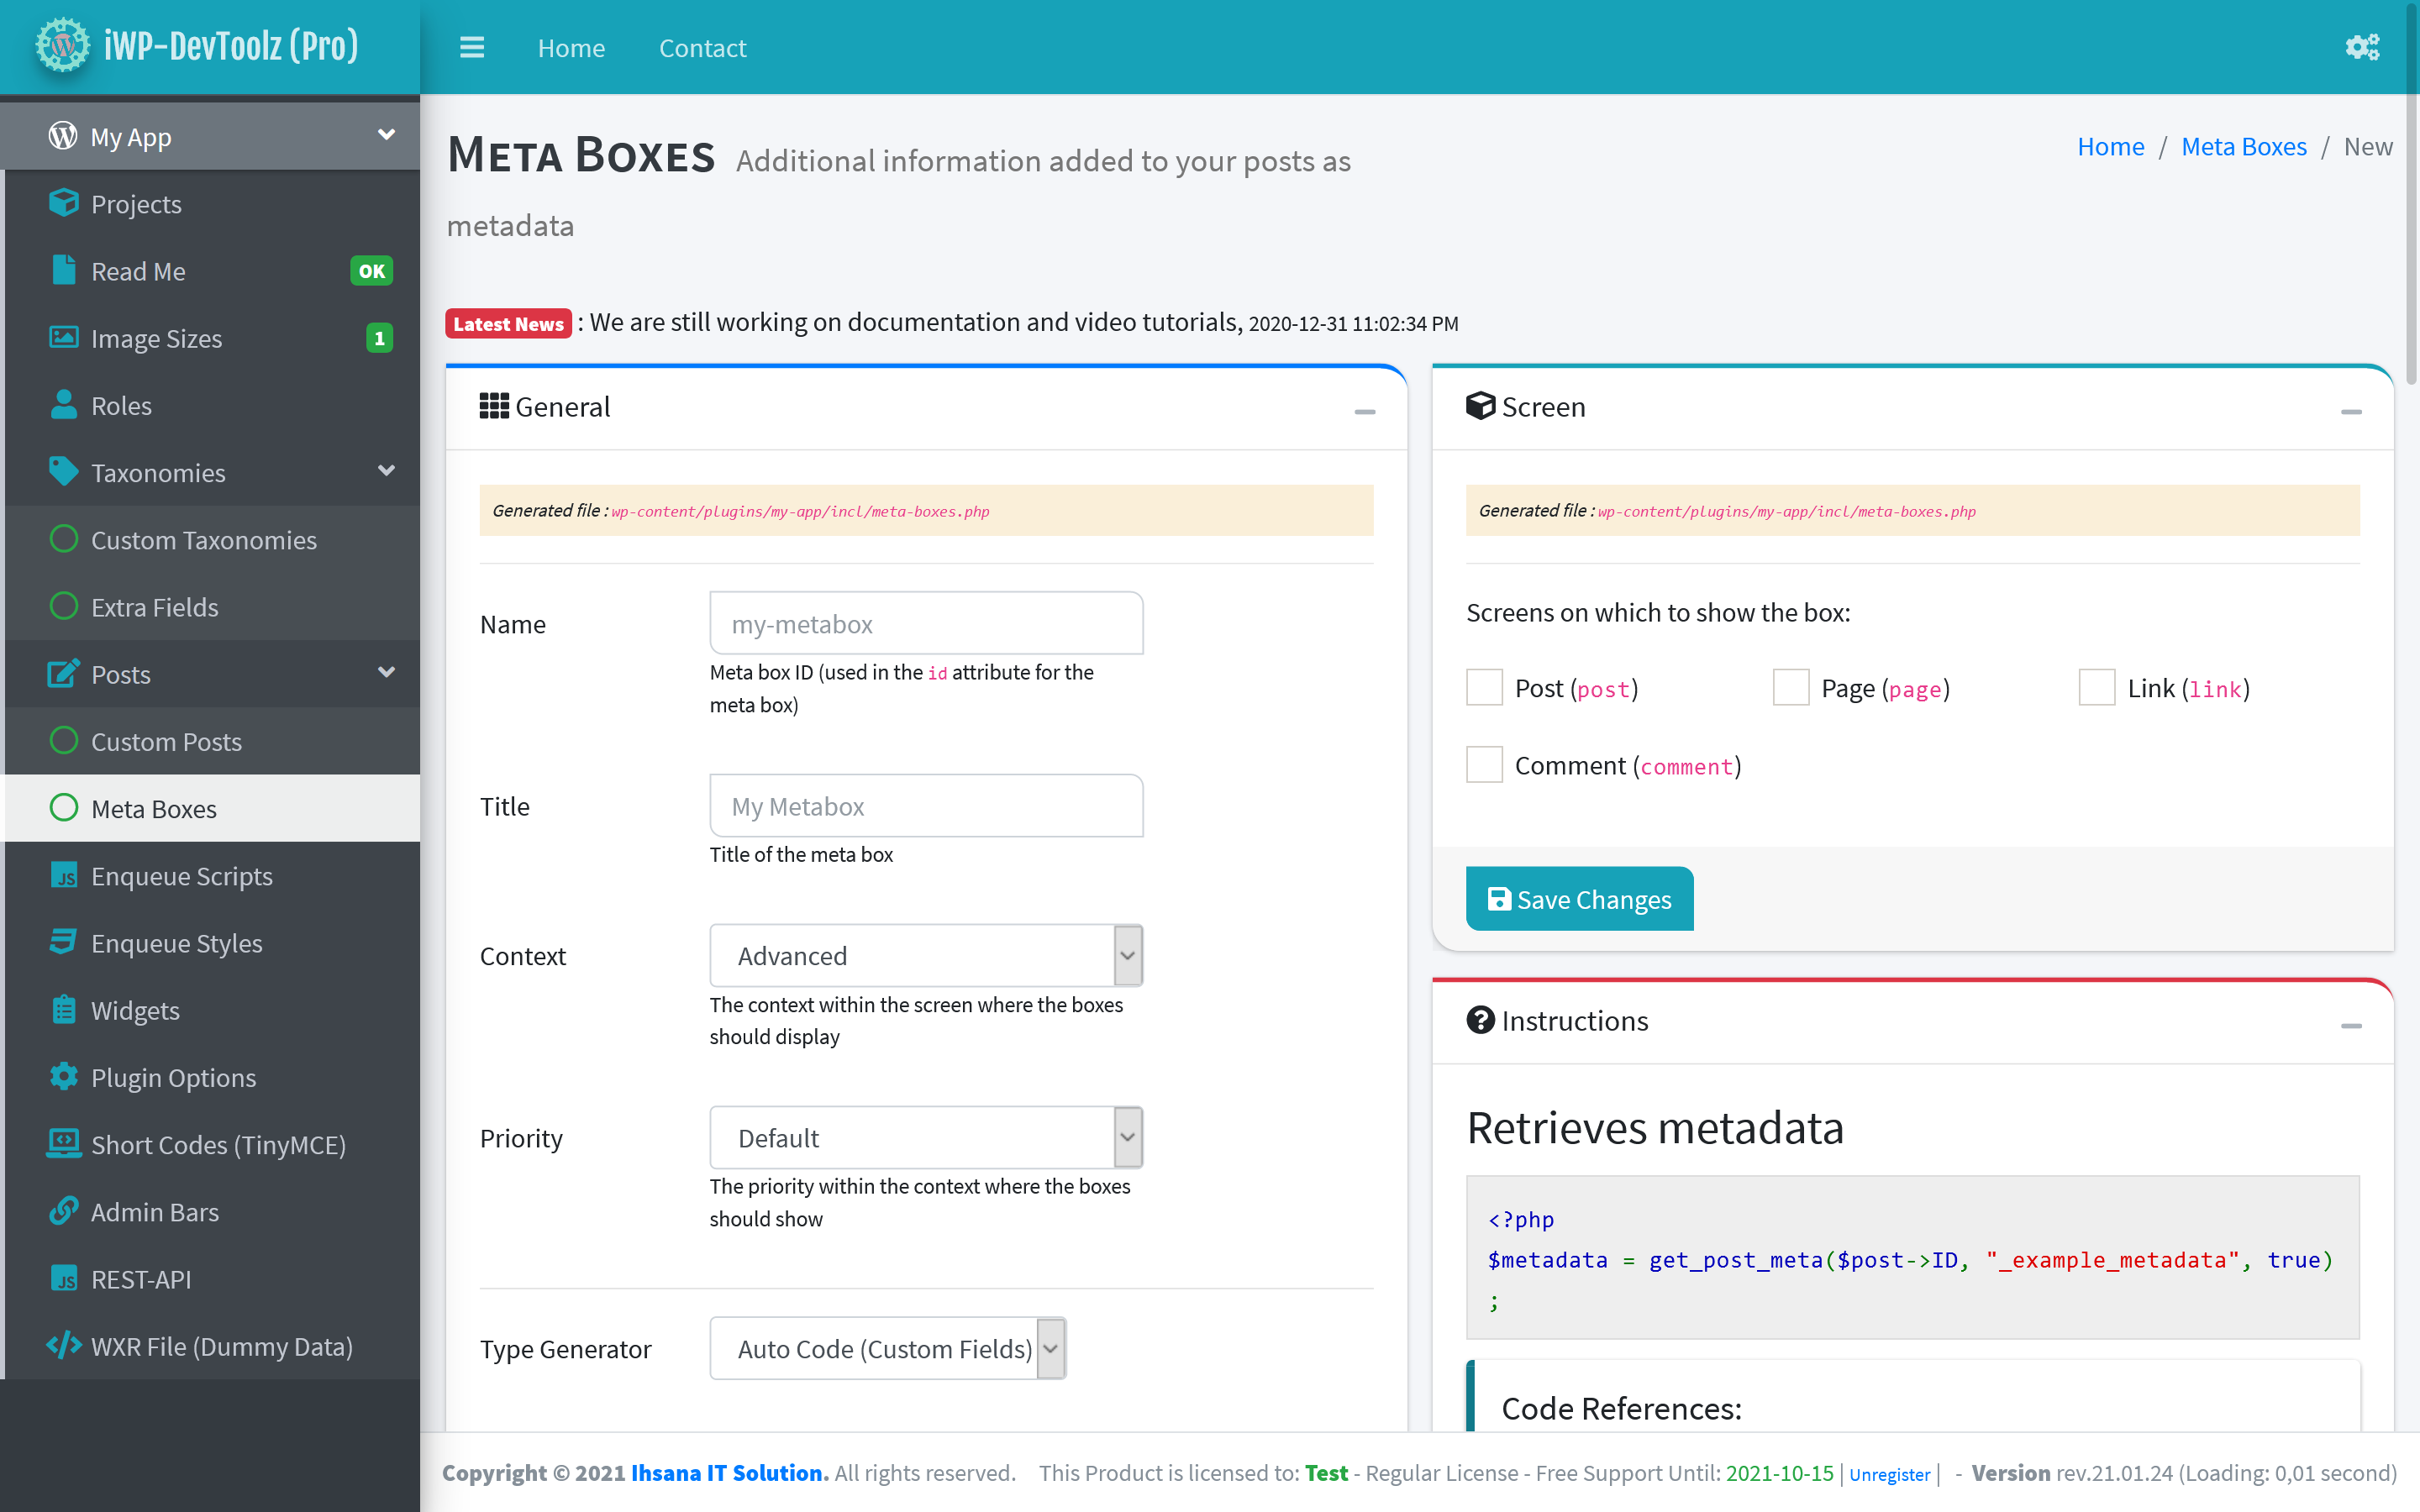2420x1512 pixels.
Task: Click the Enqueue Styles CSS icon
Action: tap(63, 942)
